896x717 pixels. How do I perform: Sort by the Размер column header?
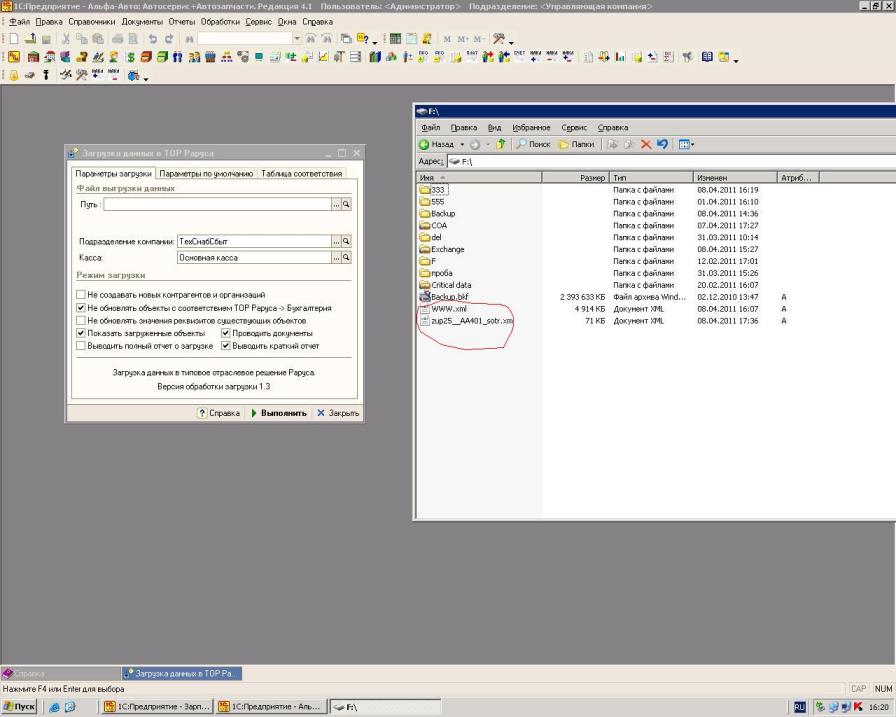coord(575,178)
